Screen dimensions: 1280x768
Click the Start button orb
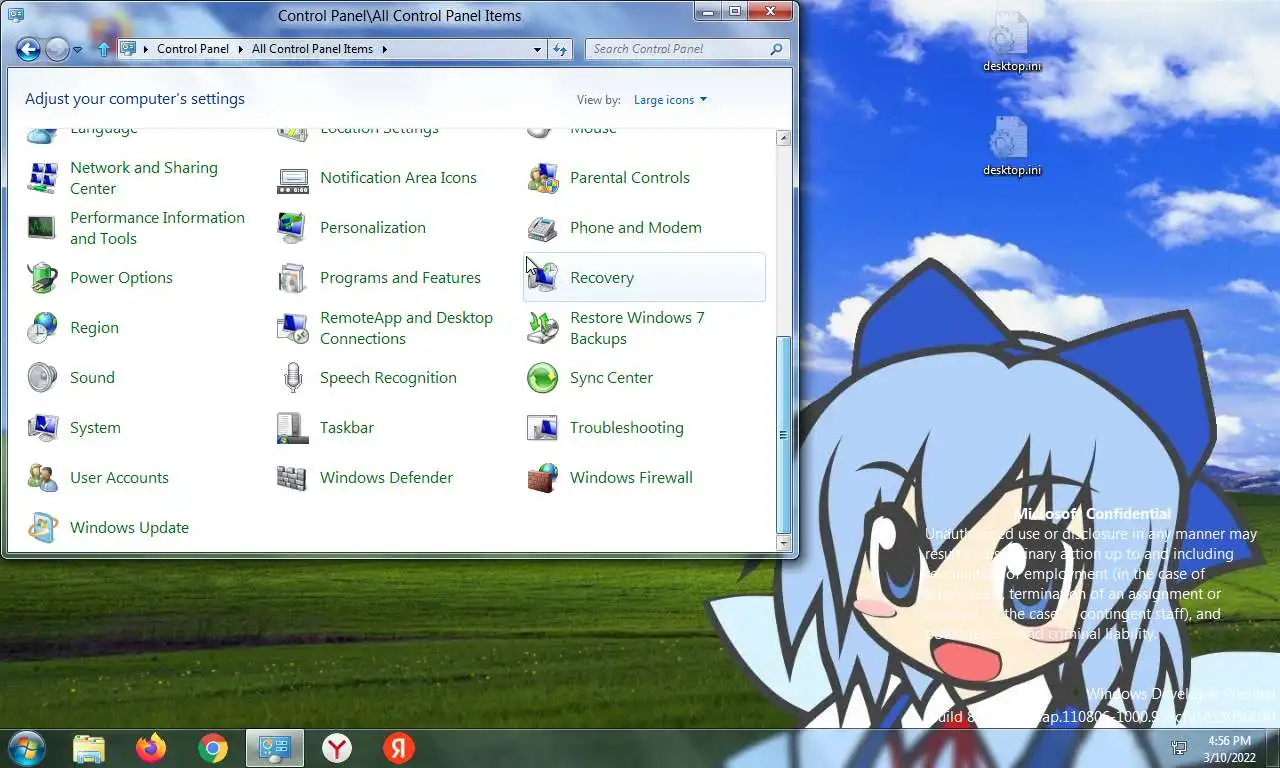pos(26,748)
